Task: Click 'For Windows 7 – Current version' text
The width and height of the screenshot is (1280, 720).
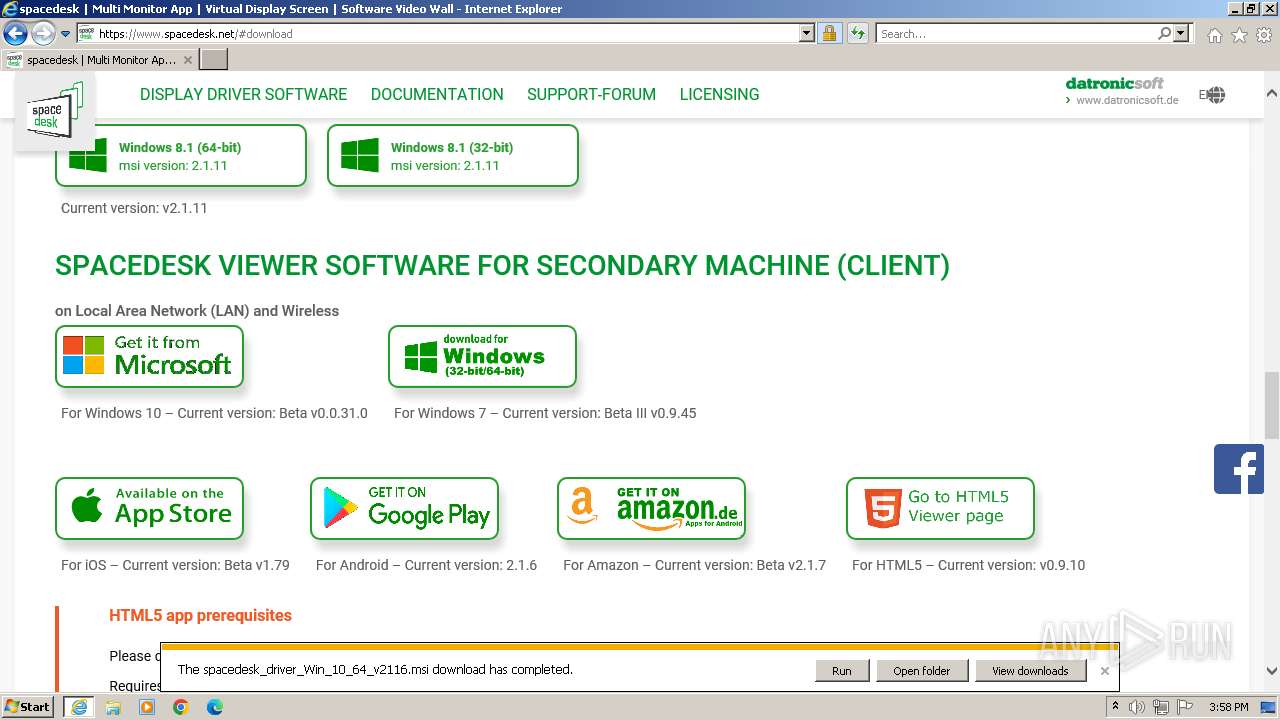Action: [545, 413]
